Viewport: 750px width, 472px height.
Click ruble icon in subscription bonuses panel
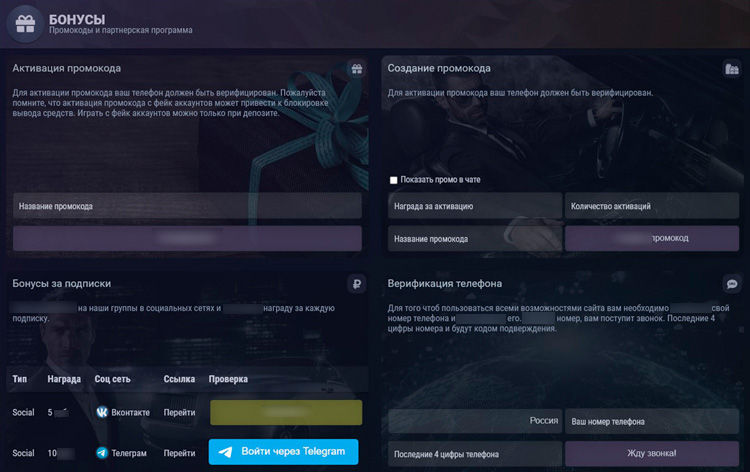pos(356,284)
